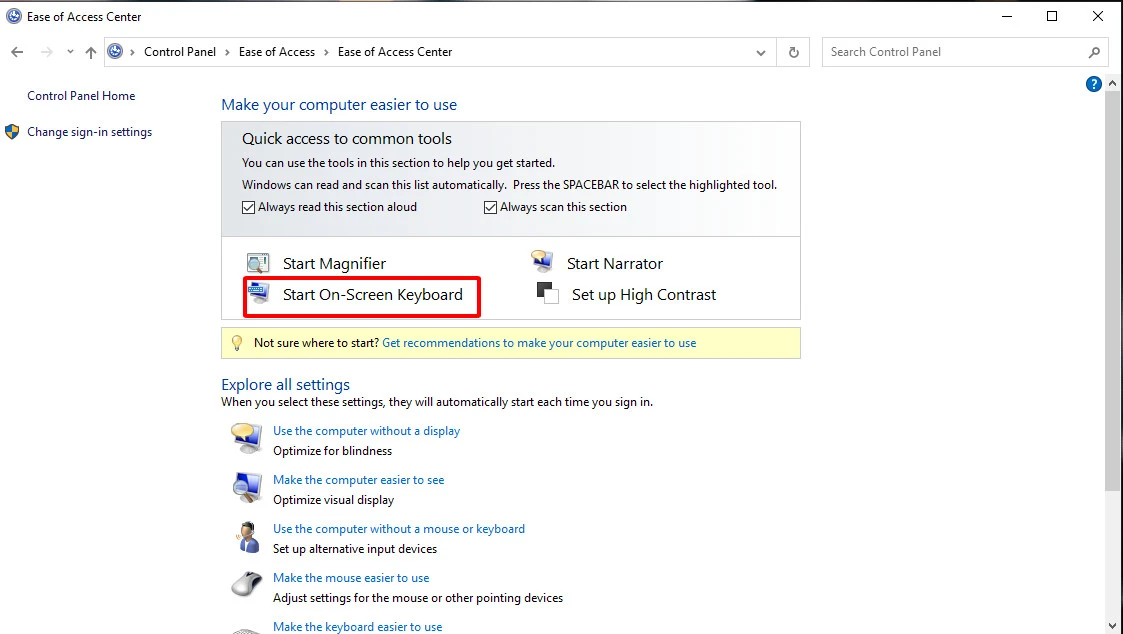Open Control Panel Home
The image size is (1123, 634).
click(x=81, y=95)
